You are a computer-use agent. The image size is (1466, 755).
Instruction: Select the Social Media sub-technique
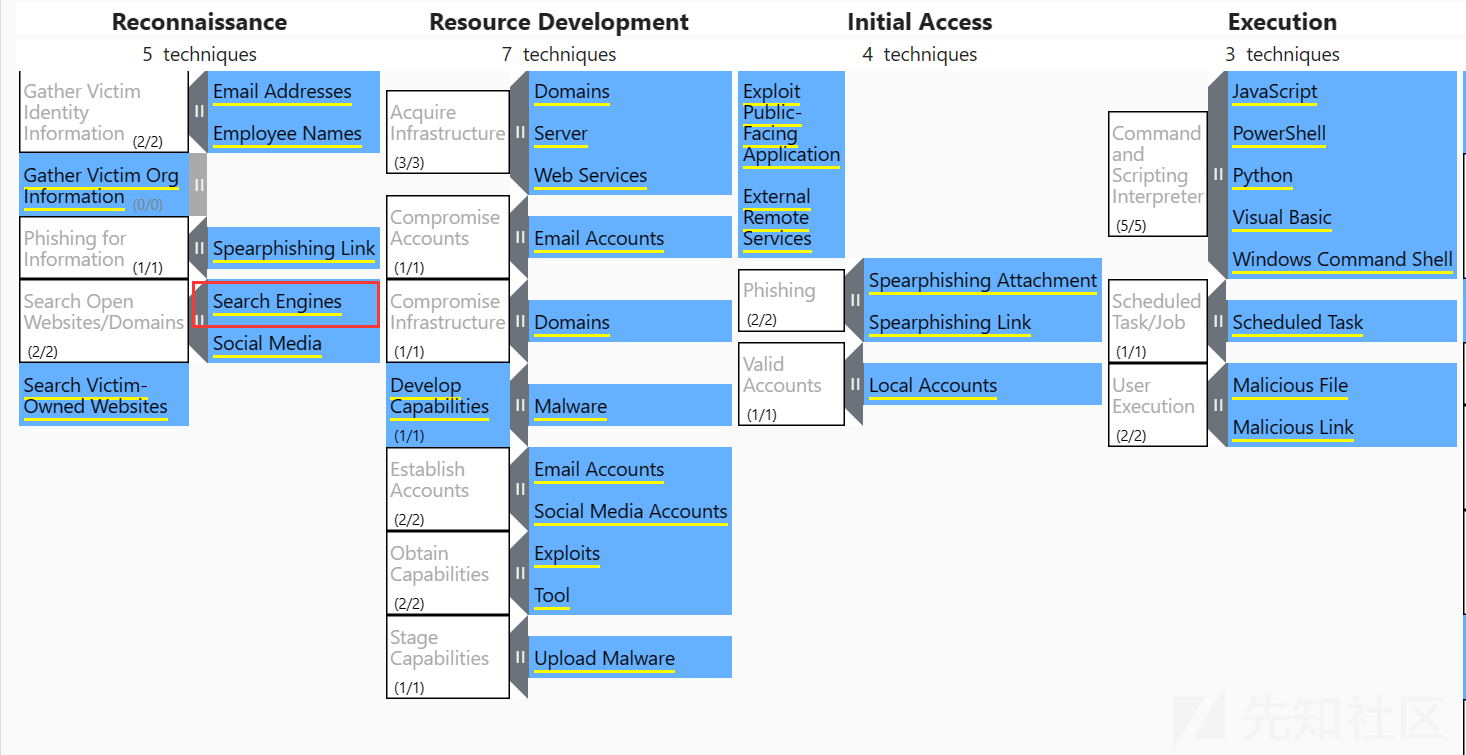pos(293,343)
